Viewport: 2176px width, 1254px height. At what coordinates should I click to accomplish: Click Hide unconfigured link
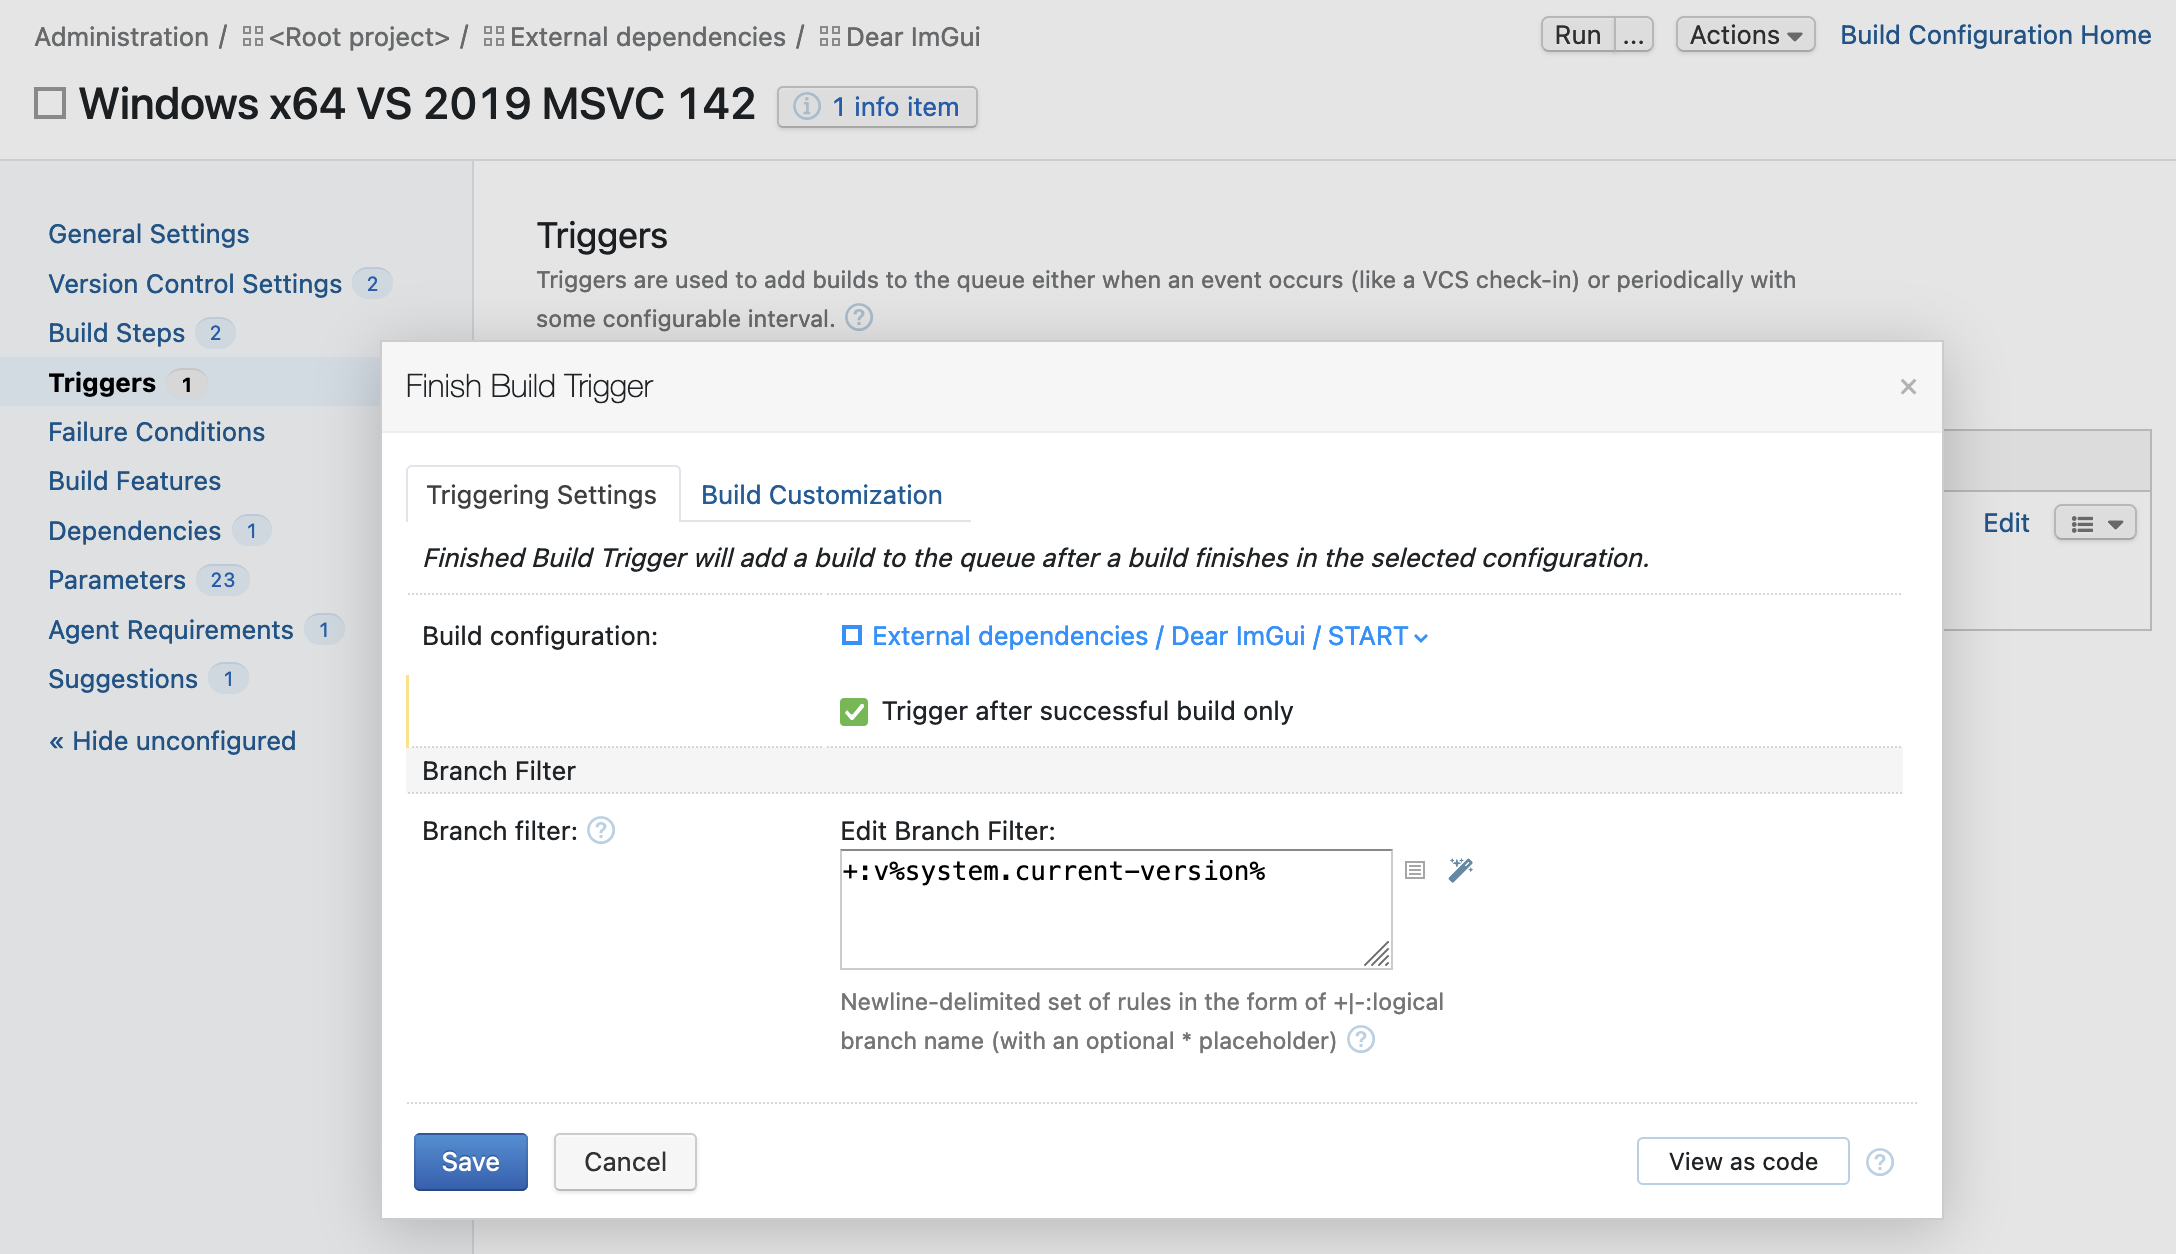coord(172,741)
